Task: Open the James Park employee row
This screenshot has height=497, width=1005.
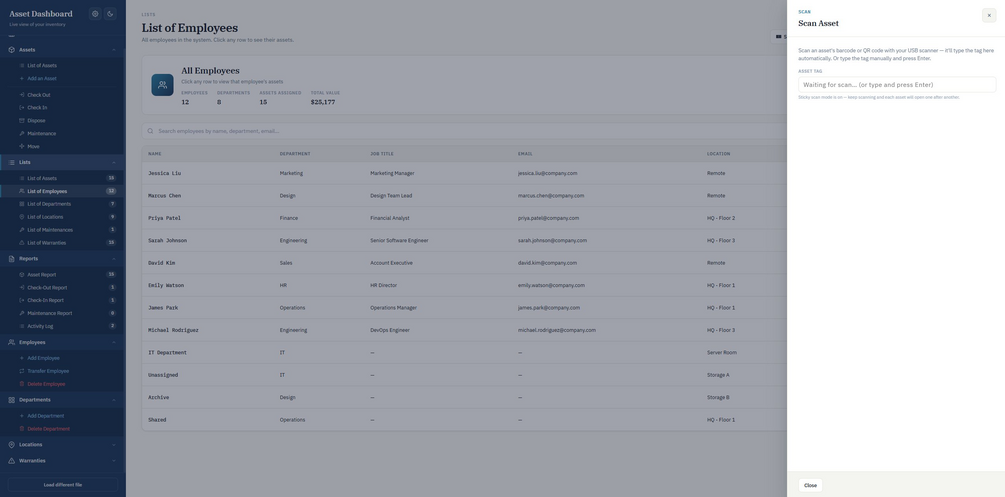Action: (x=464, y=308)
